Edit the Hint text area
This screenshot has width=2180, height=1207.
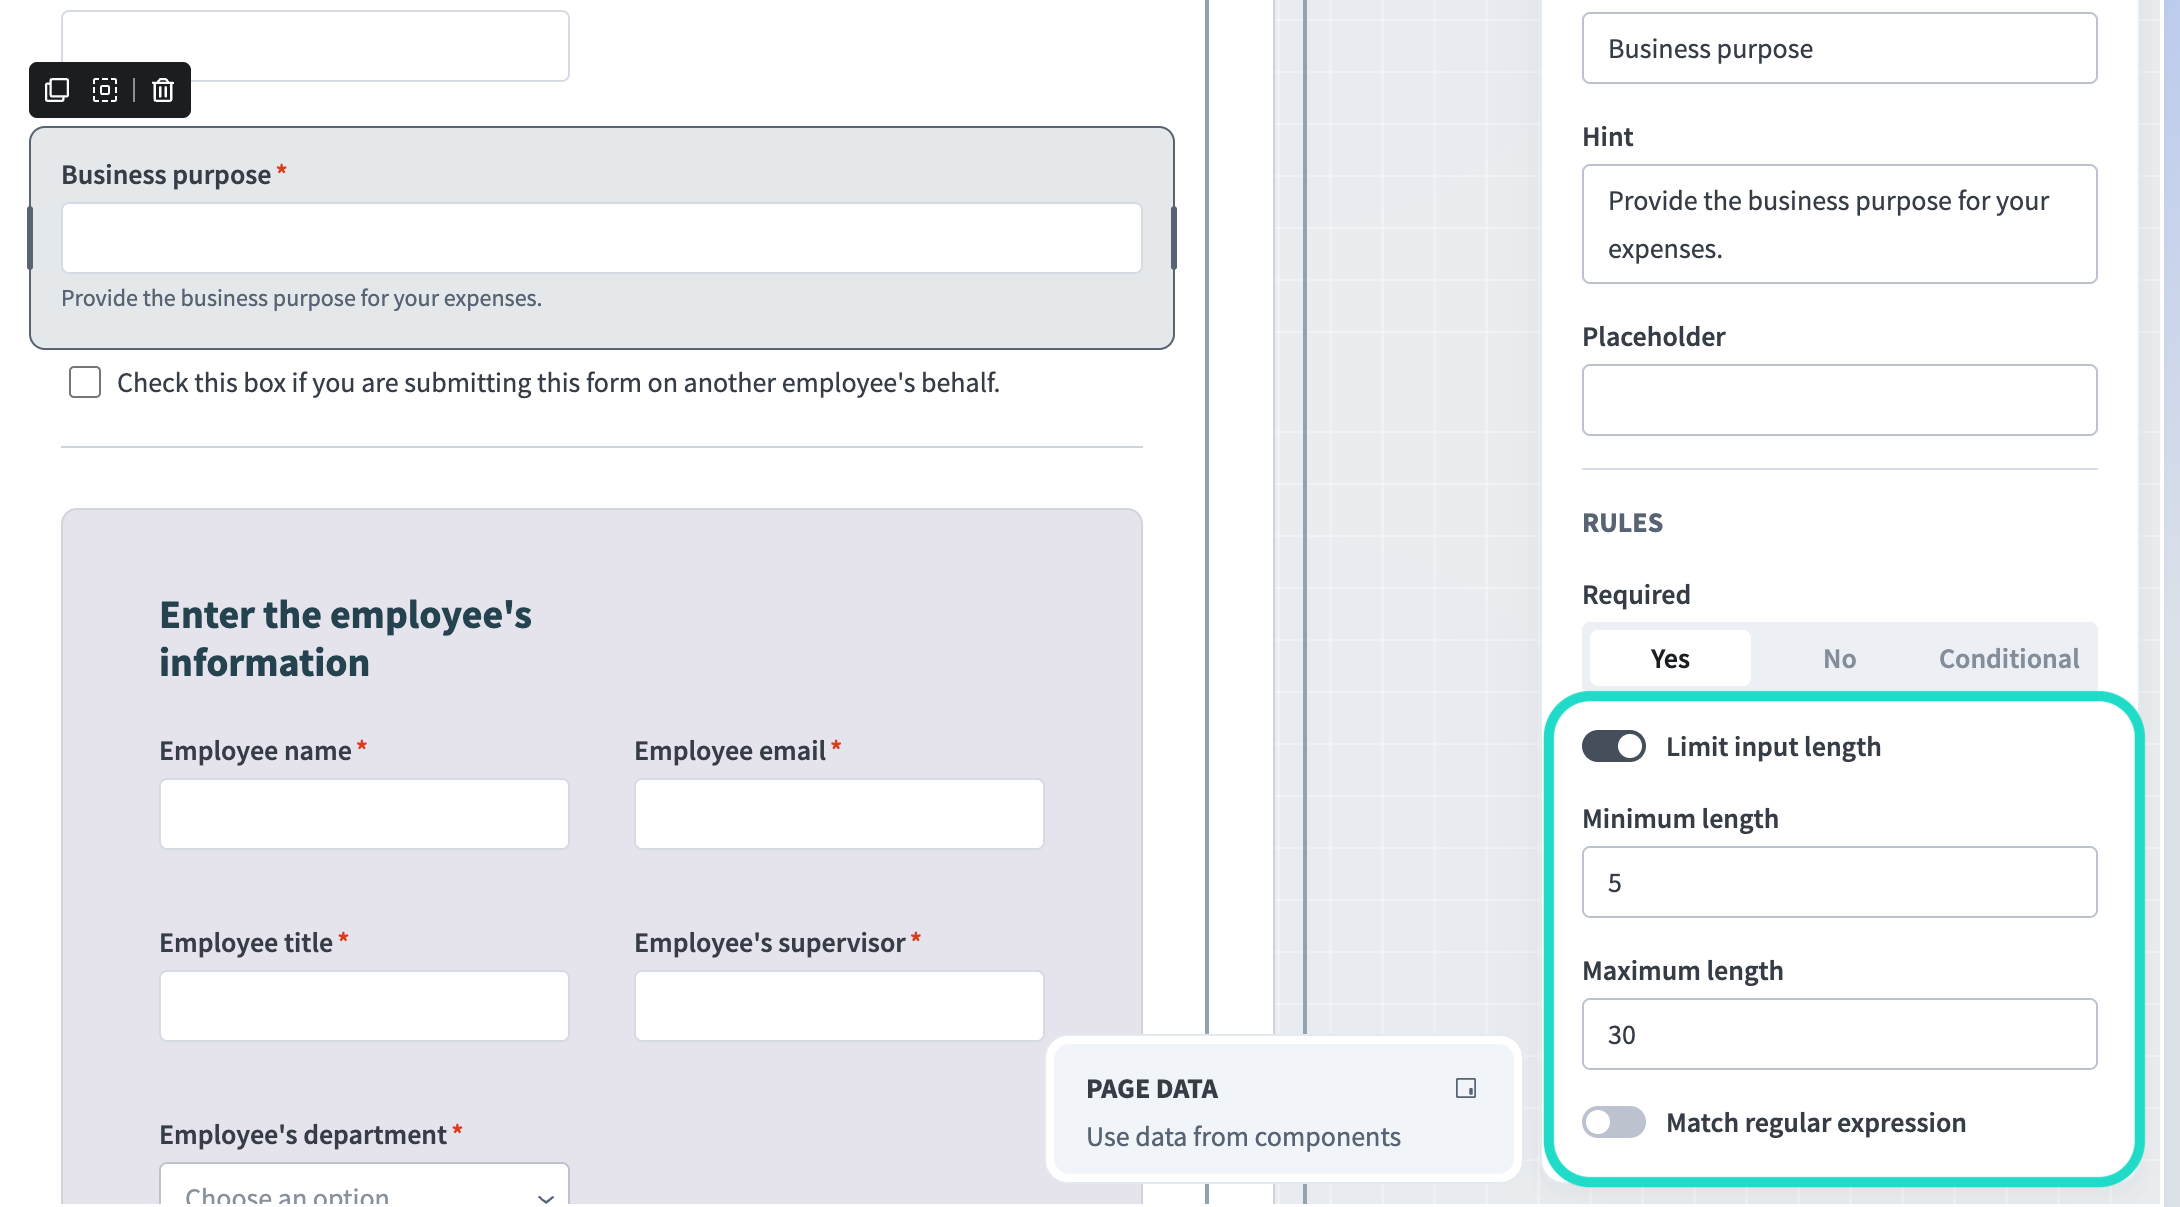click(1839, 224)
